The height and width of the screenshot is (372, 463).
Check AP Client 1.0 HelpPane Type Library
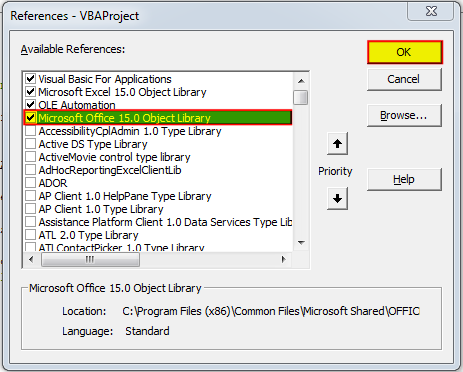click(x=30, y=196)
